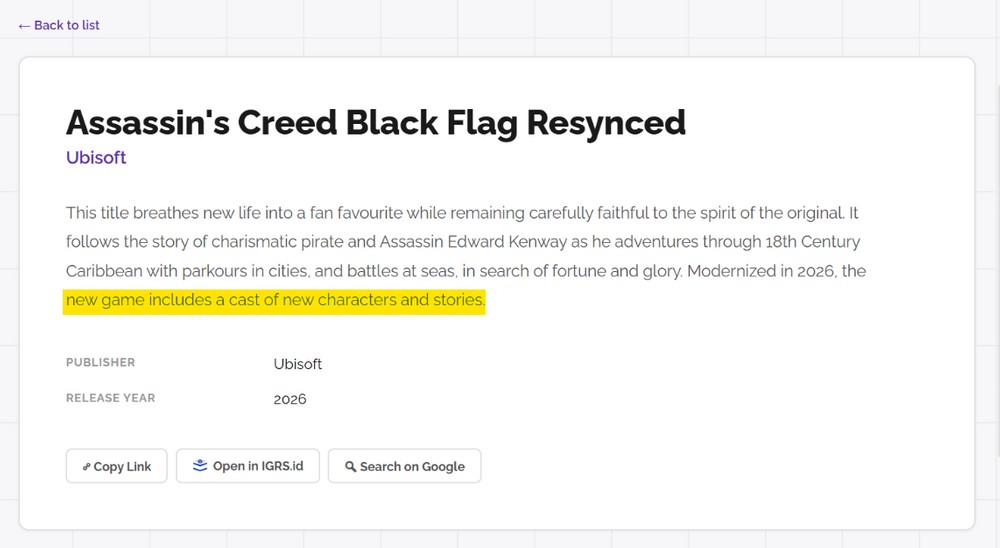Image resolution: width=1000 pixels, height=548 pixels.
Task: Click the yellow highlighted sentence
Action: pos(275,300)
